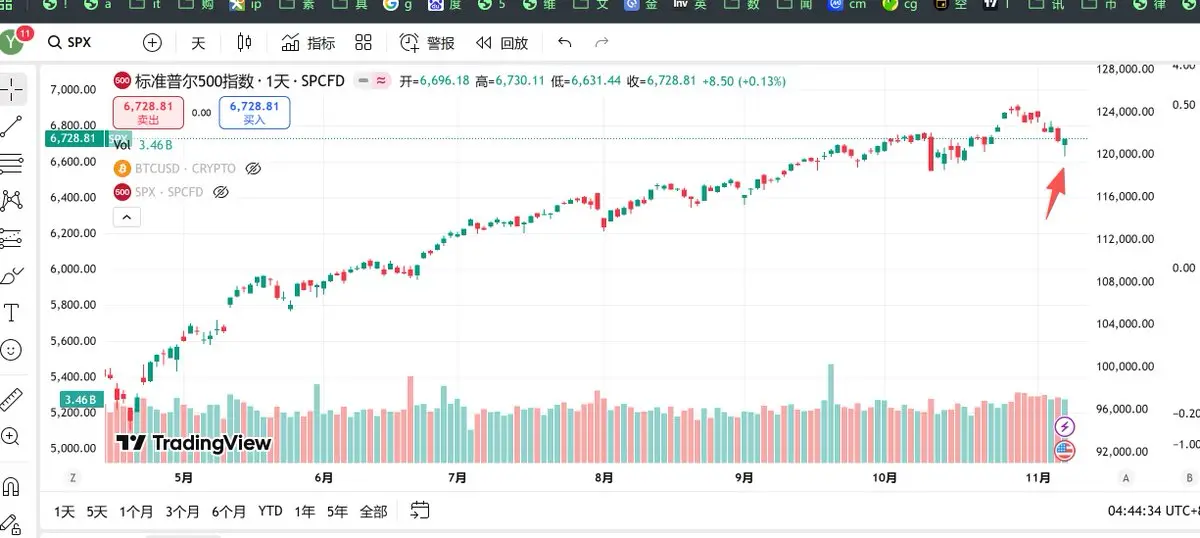1200x538 pixels.
Task: Show the hidden SPX SPCFD series
Action: click(221, 191)
